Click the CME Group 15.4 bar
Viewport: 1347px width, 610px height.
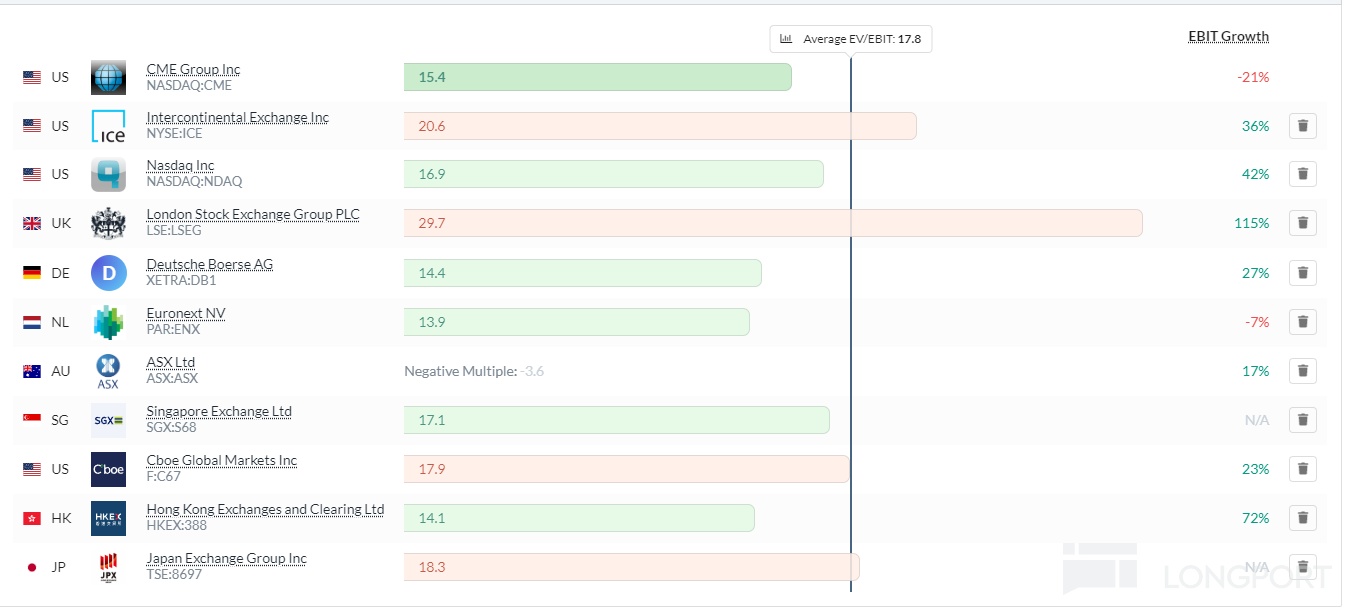tap(597, 77)
